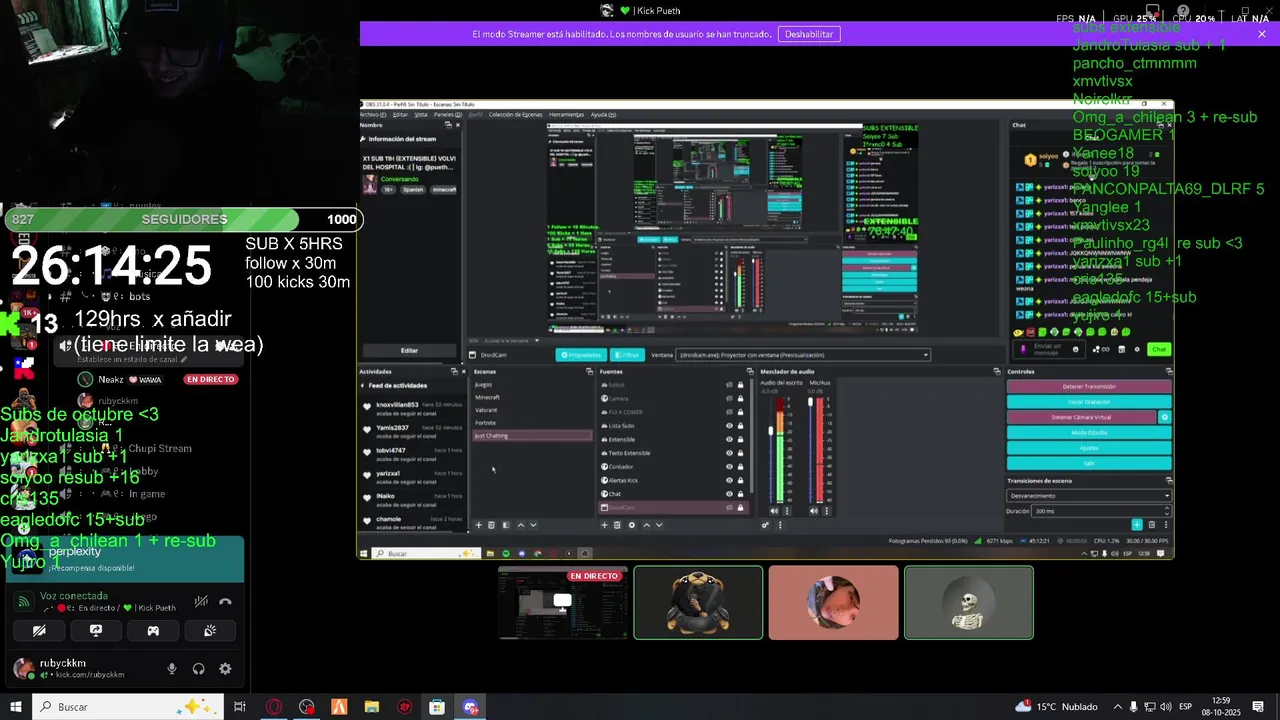Click the share screen button in Discord

96,631
